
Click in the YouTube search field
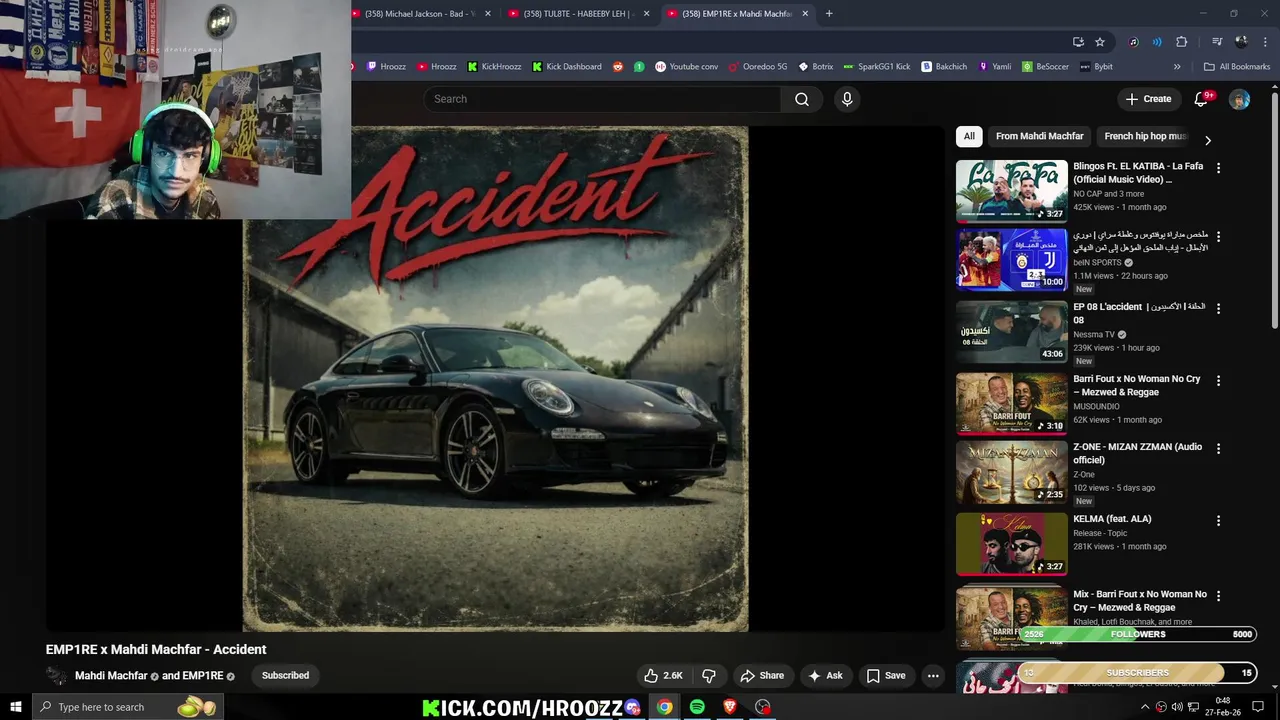coord(602,99)
